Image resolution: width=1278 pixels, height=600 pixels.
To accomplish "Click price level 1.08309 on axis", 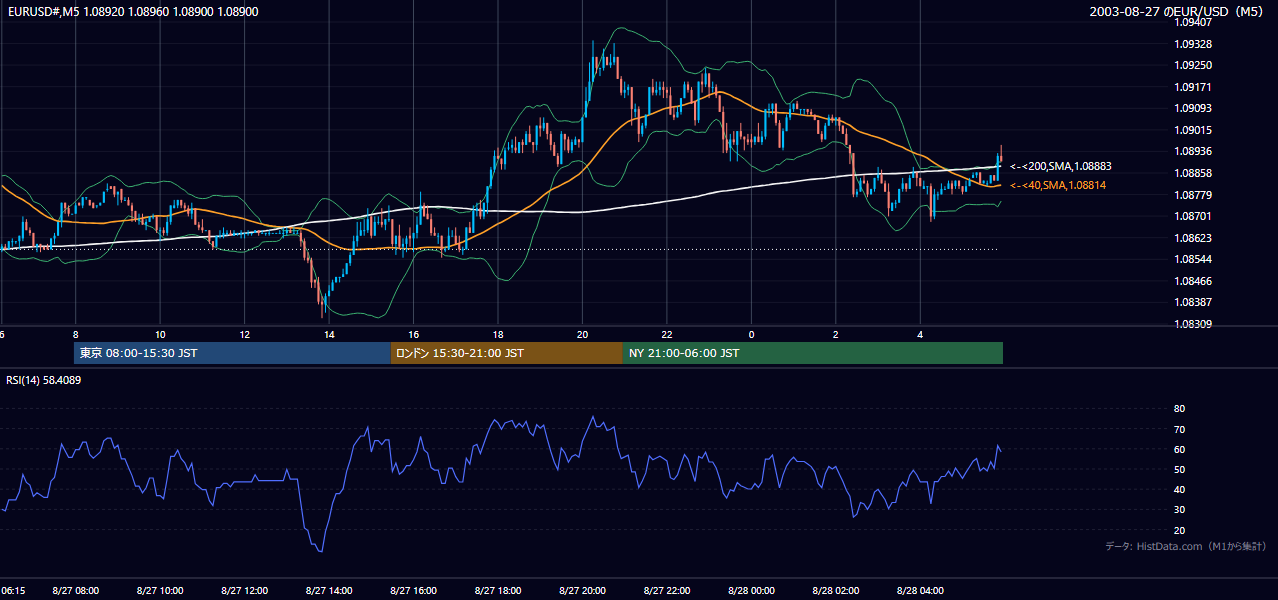I will (x=1192, y=324).
